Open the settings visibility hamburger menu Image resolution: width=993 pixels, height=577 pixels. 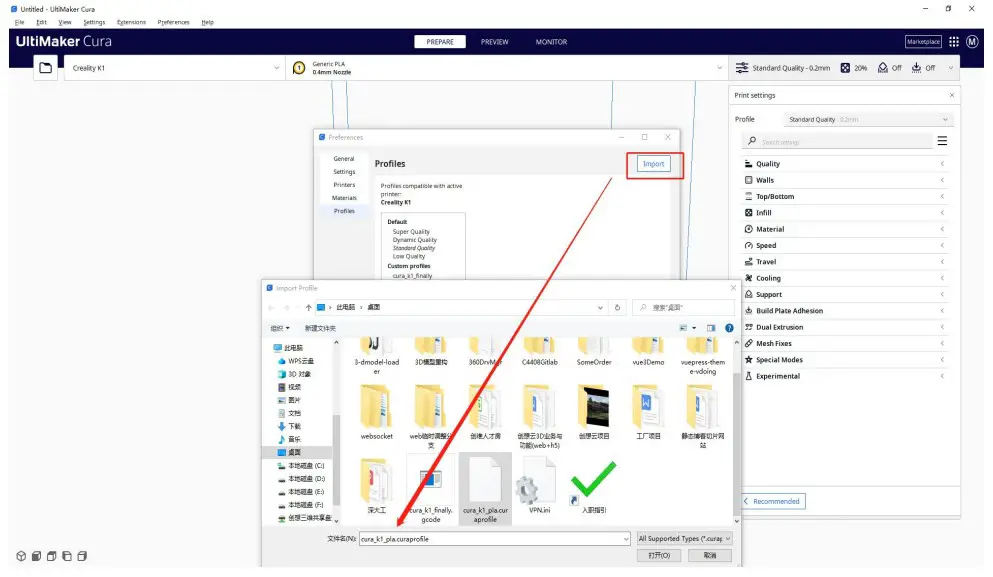tap(942, 142)
